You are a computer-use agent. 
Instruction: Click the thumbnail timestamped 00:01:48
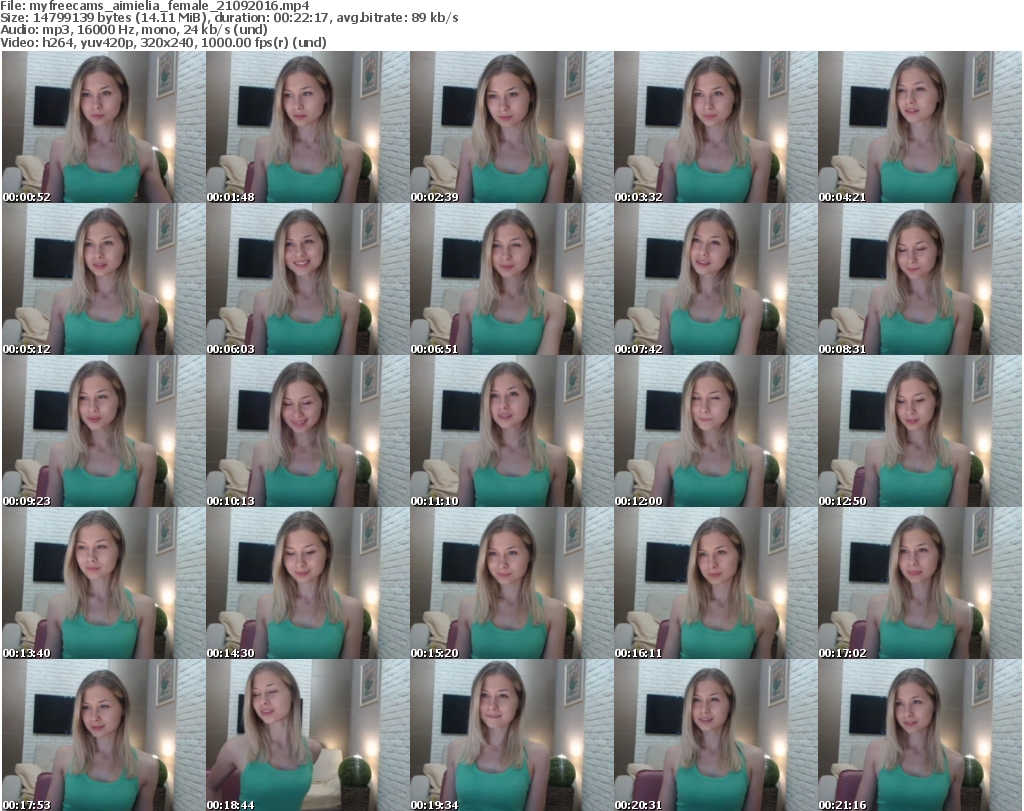click(x=308, y=127)
